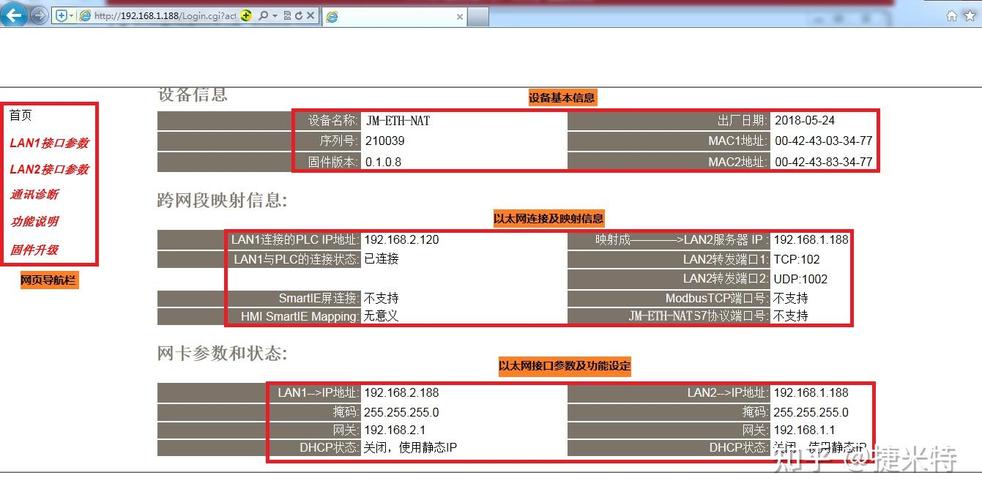The width and height of the screenshot is (982, 500).
Task: Go to 首页 in the navigation sidebar
Action: click(21, 116)
